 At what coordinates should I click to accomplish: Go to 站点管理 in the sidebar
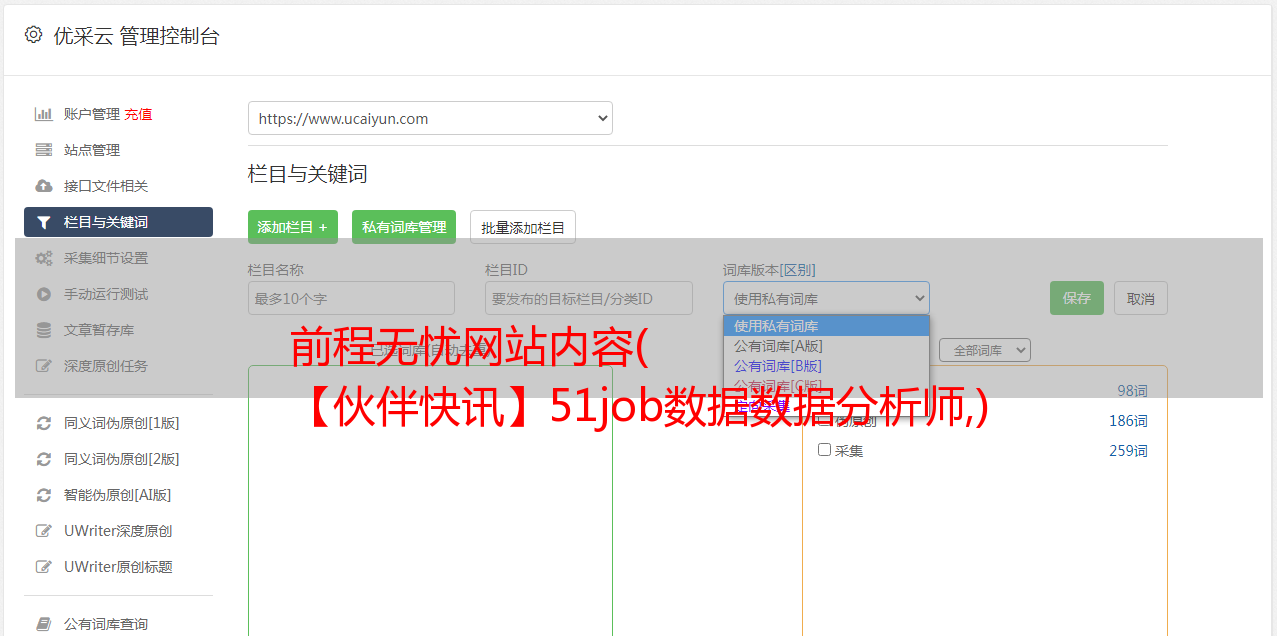[x=92, y=150]
